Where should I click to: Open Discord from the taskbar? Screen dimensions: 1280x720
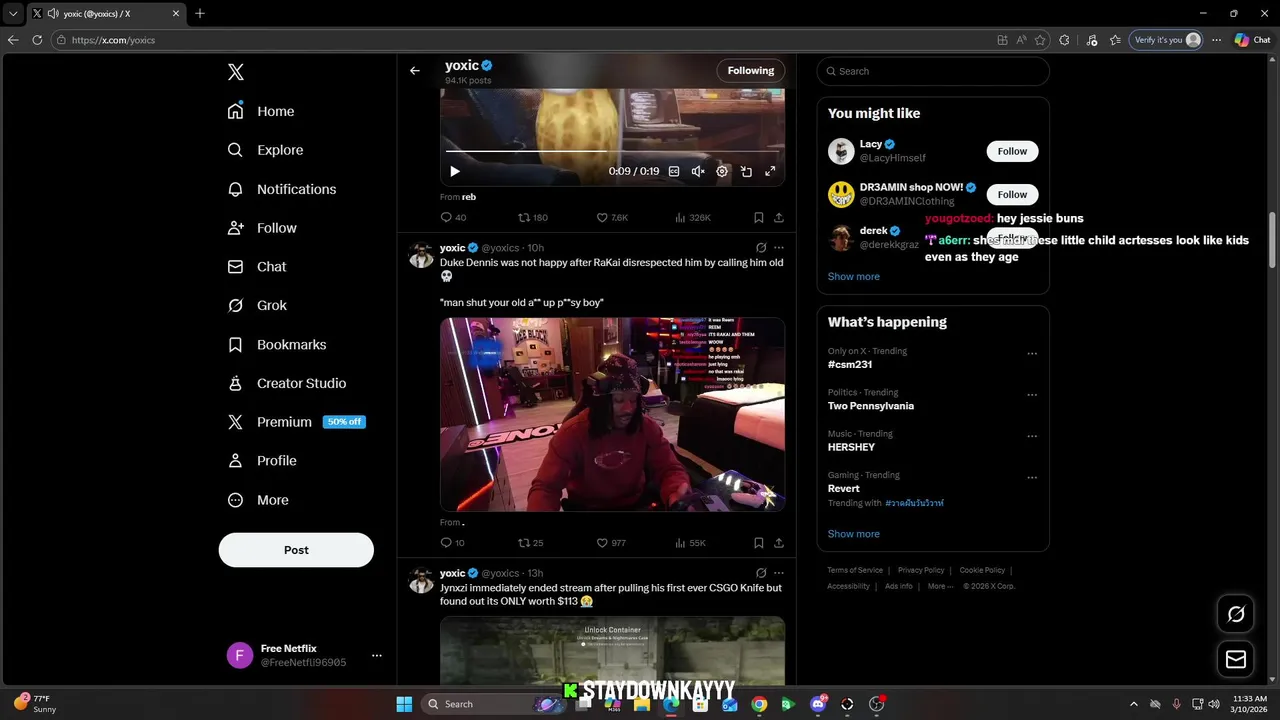pyautogui.click(x=818, y=704)
